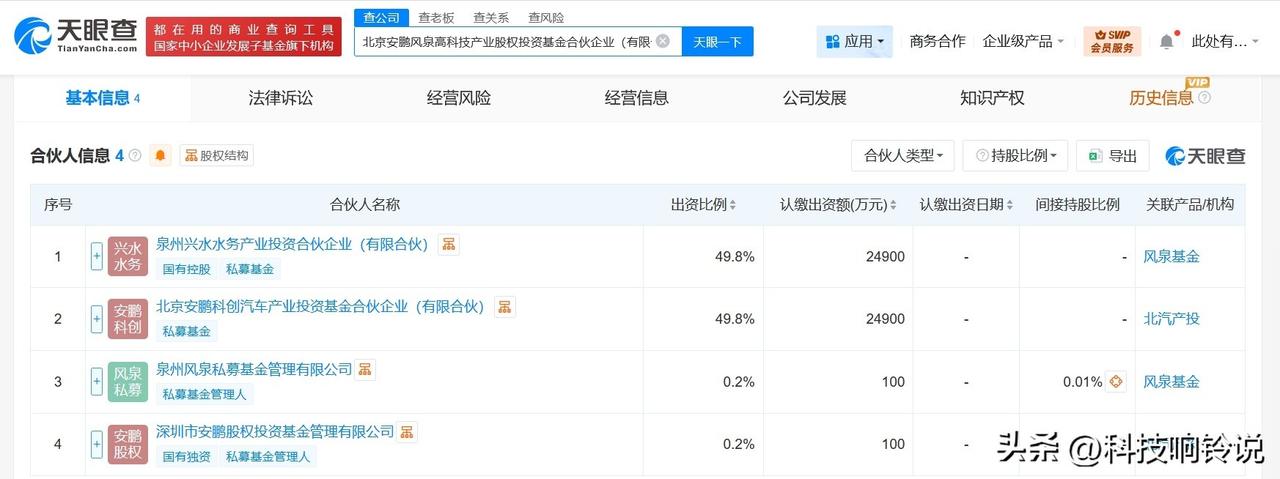Switch to the 历史信息 tab
Viewport: 1280px width, 479px height.
pyautogui.click(x=1161, y=98)
